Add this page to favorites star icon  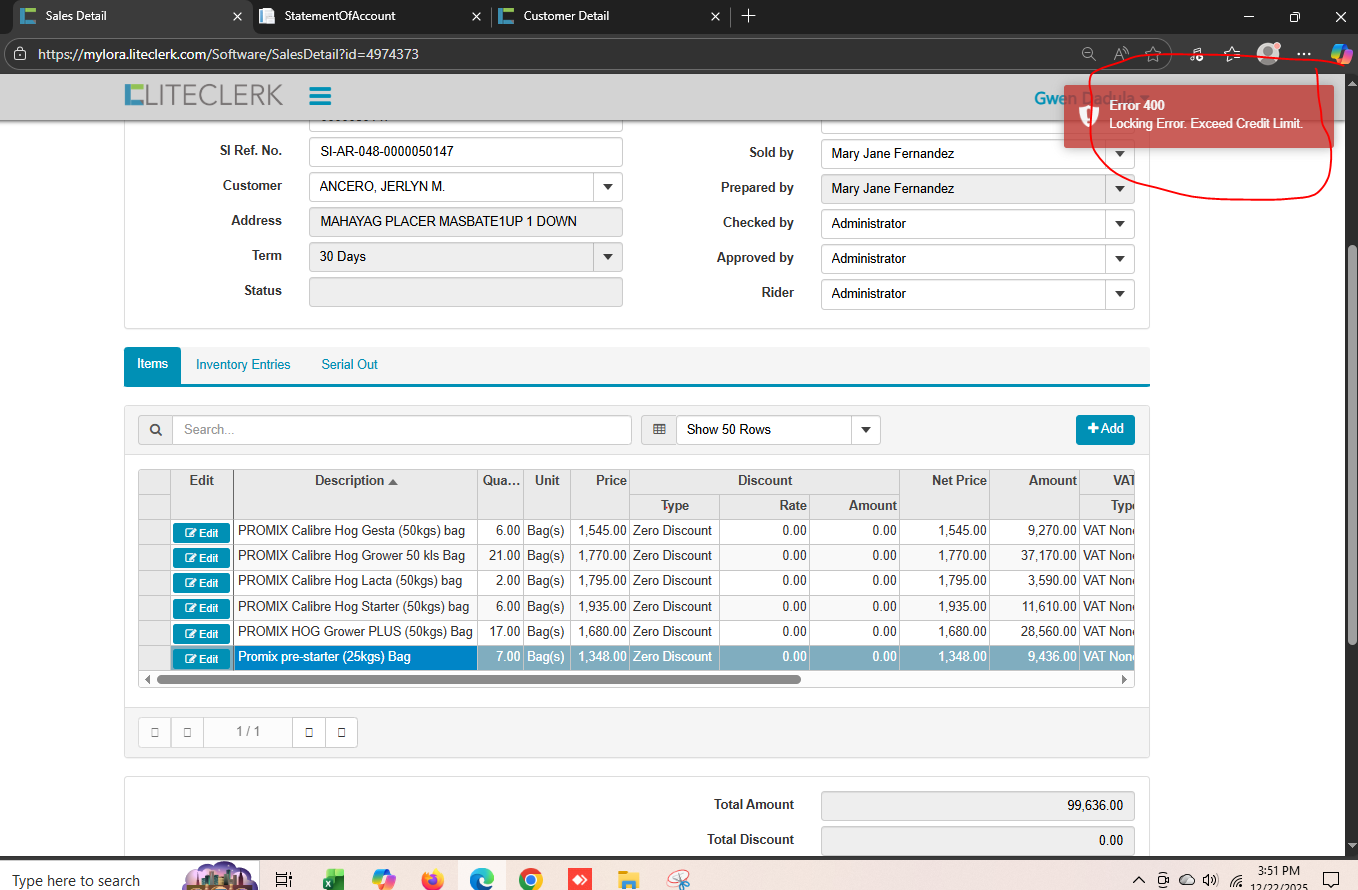pyautogui.click(x=1153, y=55)
